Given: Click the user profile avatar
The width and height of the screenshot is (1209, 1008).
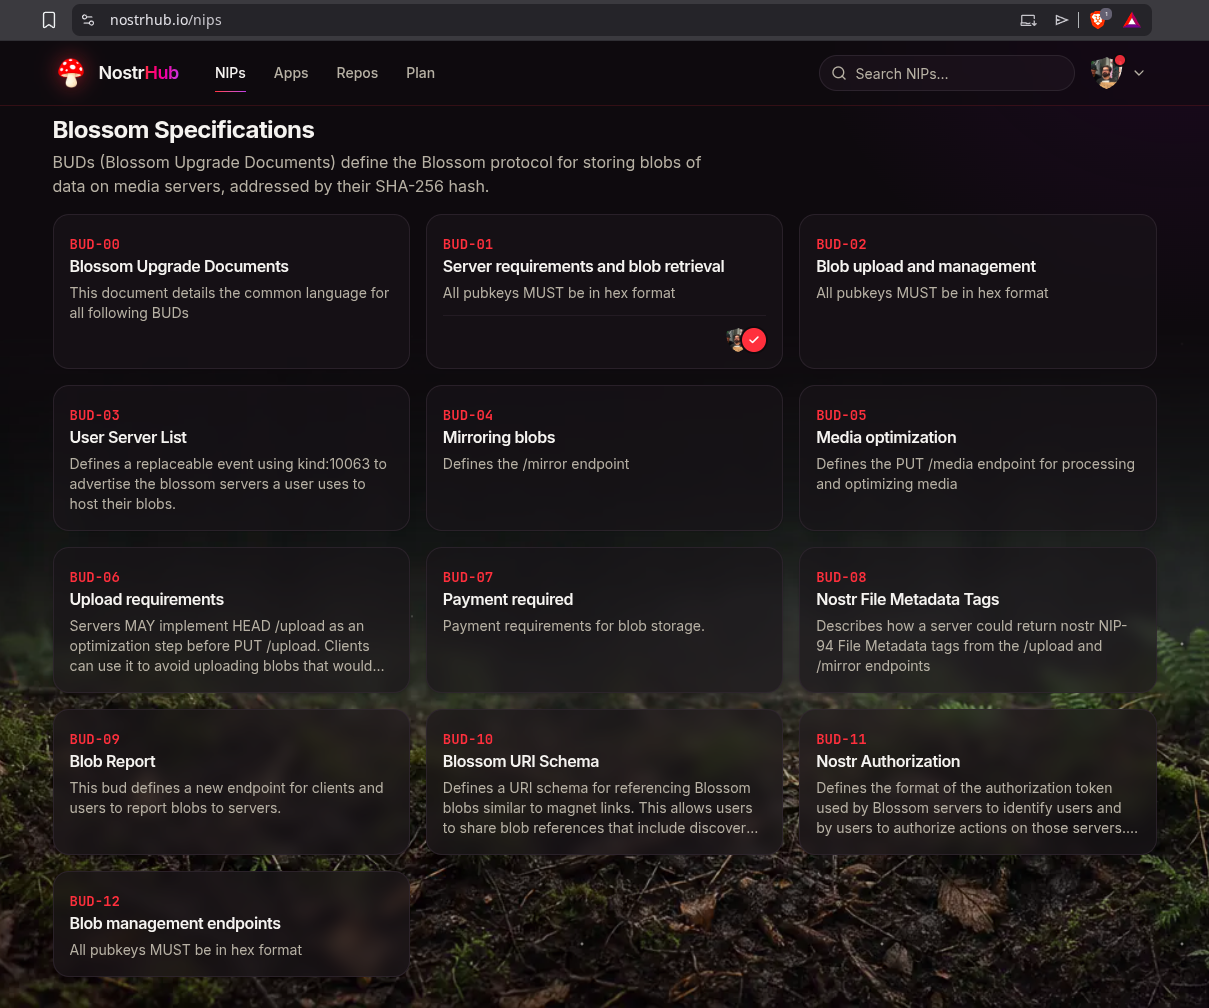Looking at the screenshot, I should tap(1106, 73).
